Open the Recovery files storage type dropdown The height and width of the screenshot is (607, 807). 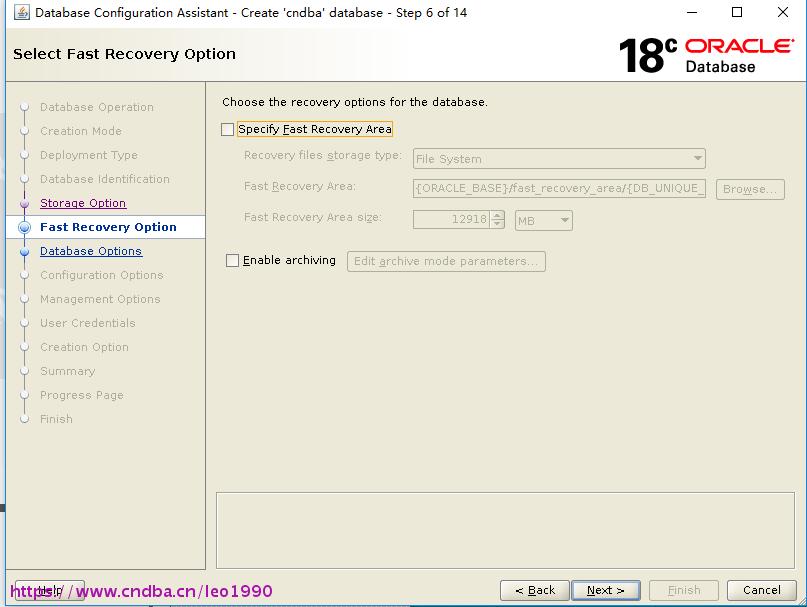(x=559, y=159)
